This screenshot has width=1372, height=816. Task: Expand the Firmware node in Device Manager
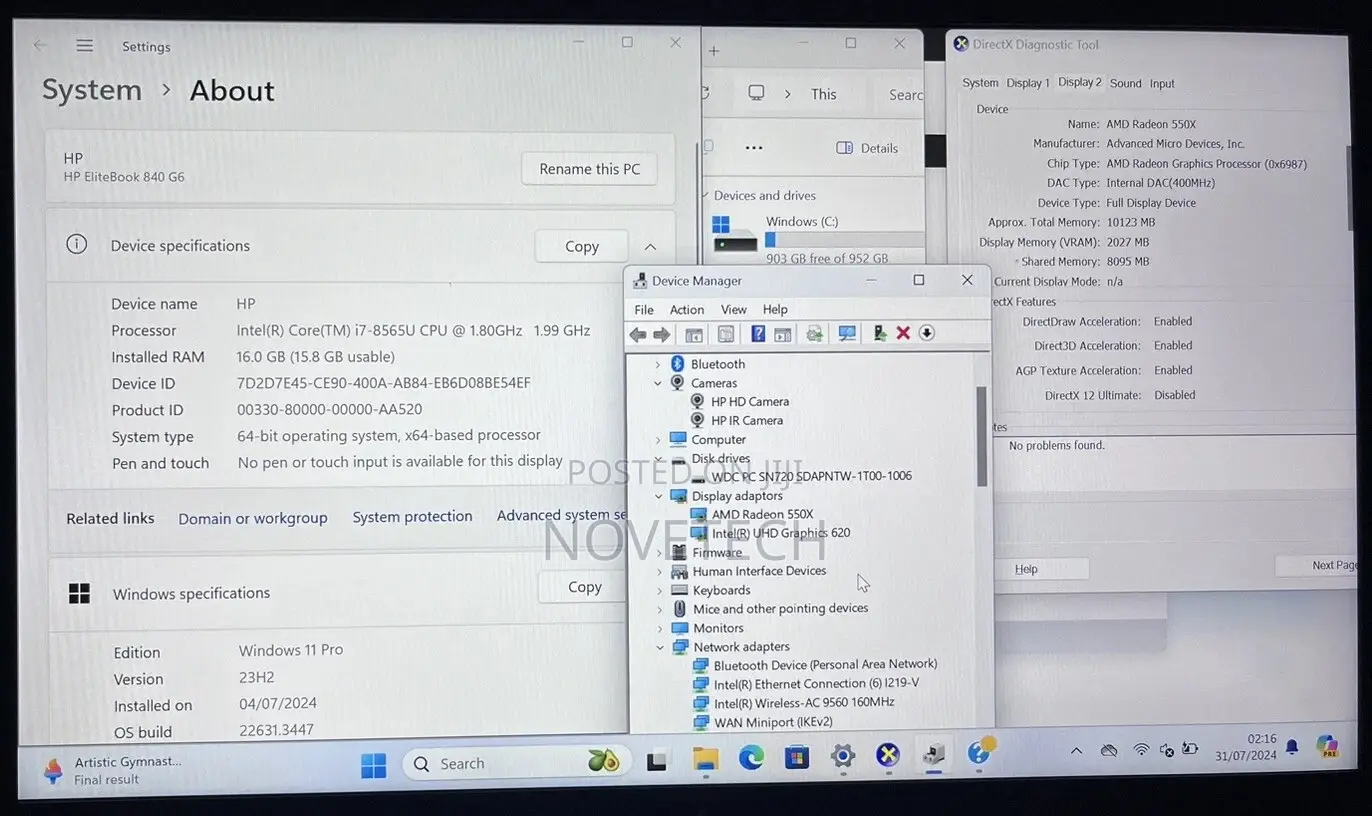[659, 553]
